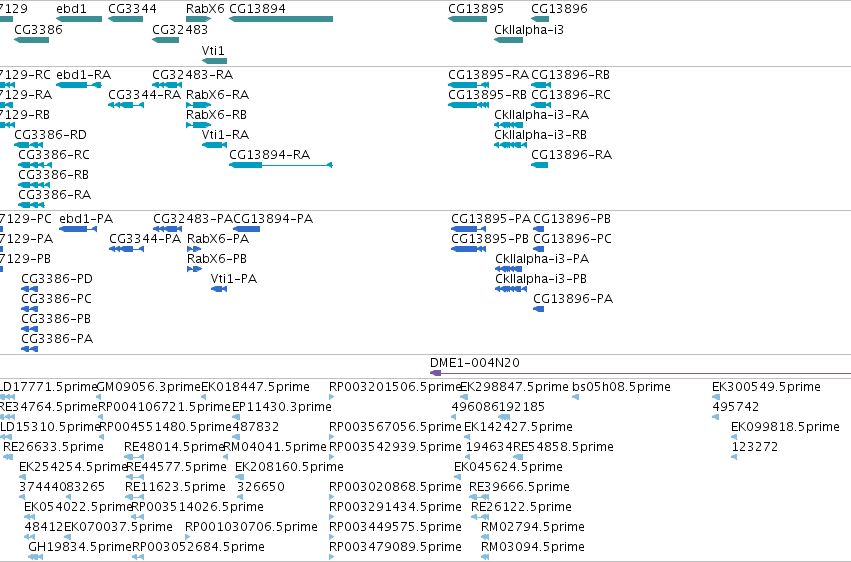Open the 'CkIIalpha-i3' gene label
The image size is (851, 562).
pyautogui.click(x=529, y=30)
